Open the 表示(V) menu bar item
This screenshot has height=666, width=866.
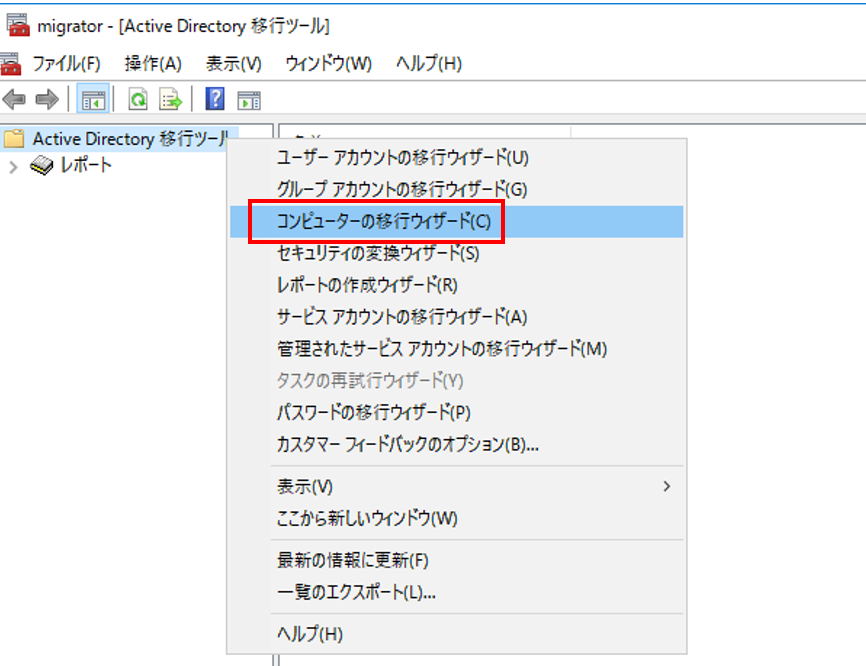(x=234, y=64)
